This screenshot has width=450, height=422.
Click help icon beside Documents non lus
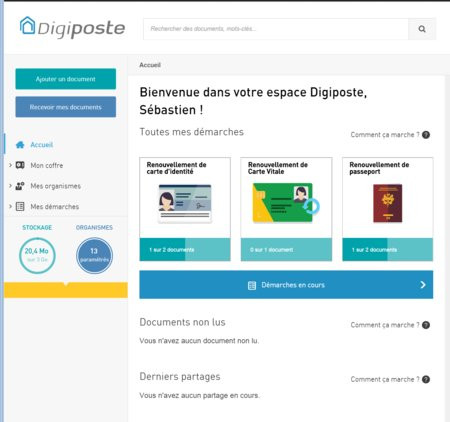coord(426,325)
